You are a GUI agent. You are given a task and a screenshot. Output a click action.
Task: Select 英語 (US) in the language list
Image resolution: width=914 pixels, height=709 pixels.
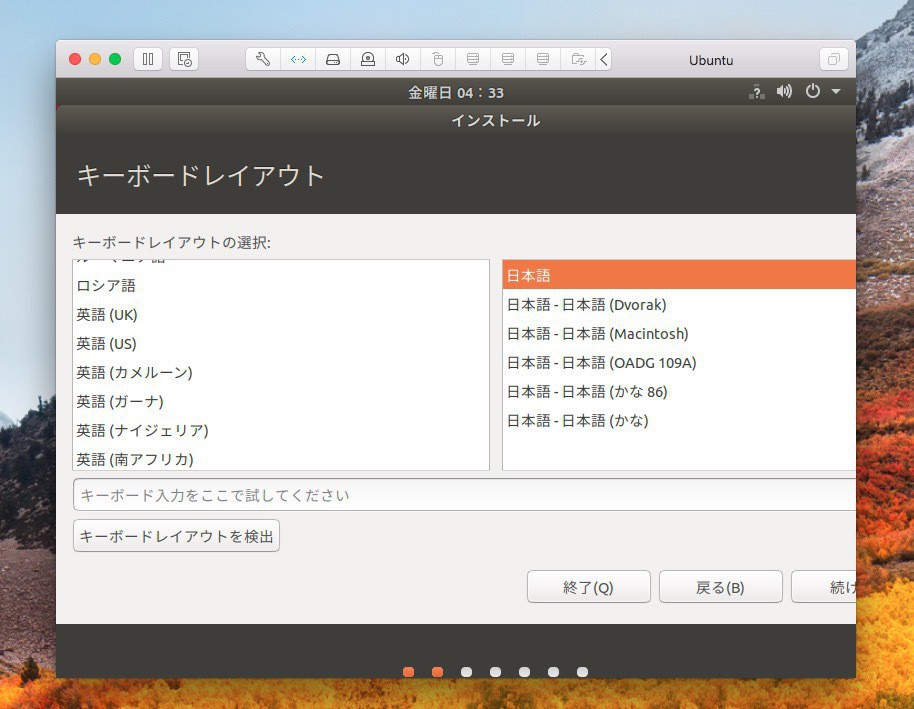pyautogui.click(x=107, y=343)
